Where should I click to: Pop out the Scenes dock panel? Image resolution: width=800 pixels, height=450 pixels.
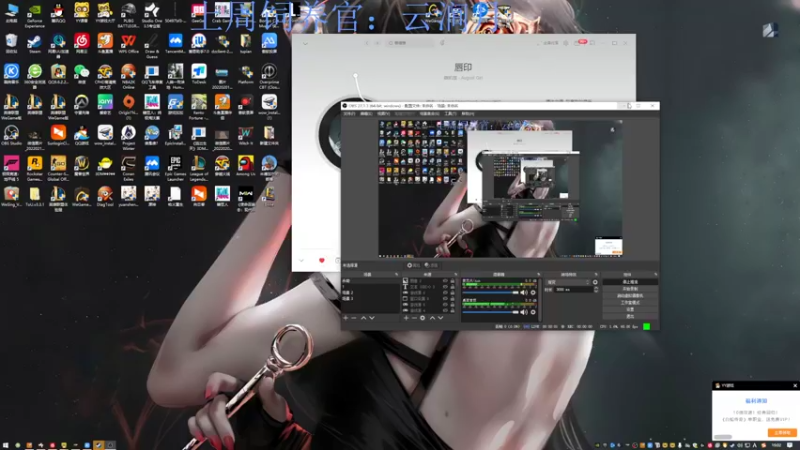[396, 274]
